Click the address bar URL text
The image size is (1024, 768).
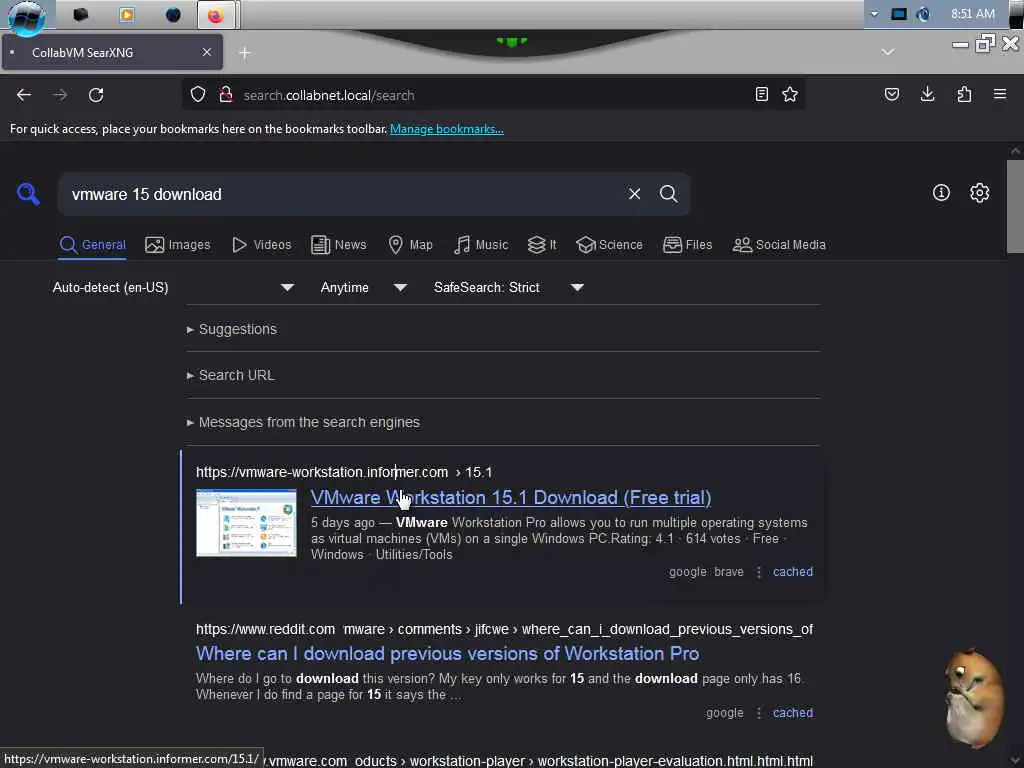coord(329,95)
